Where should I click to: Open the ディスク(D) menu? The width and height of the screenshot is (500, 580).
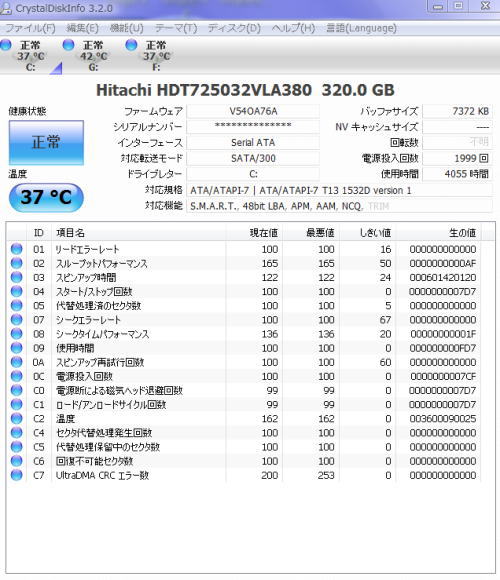click(x=234, y=28)
